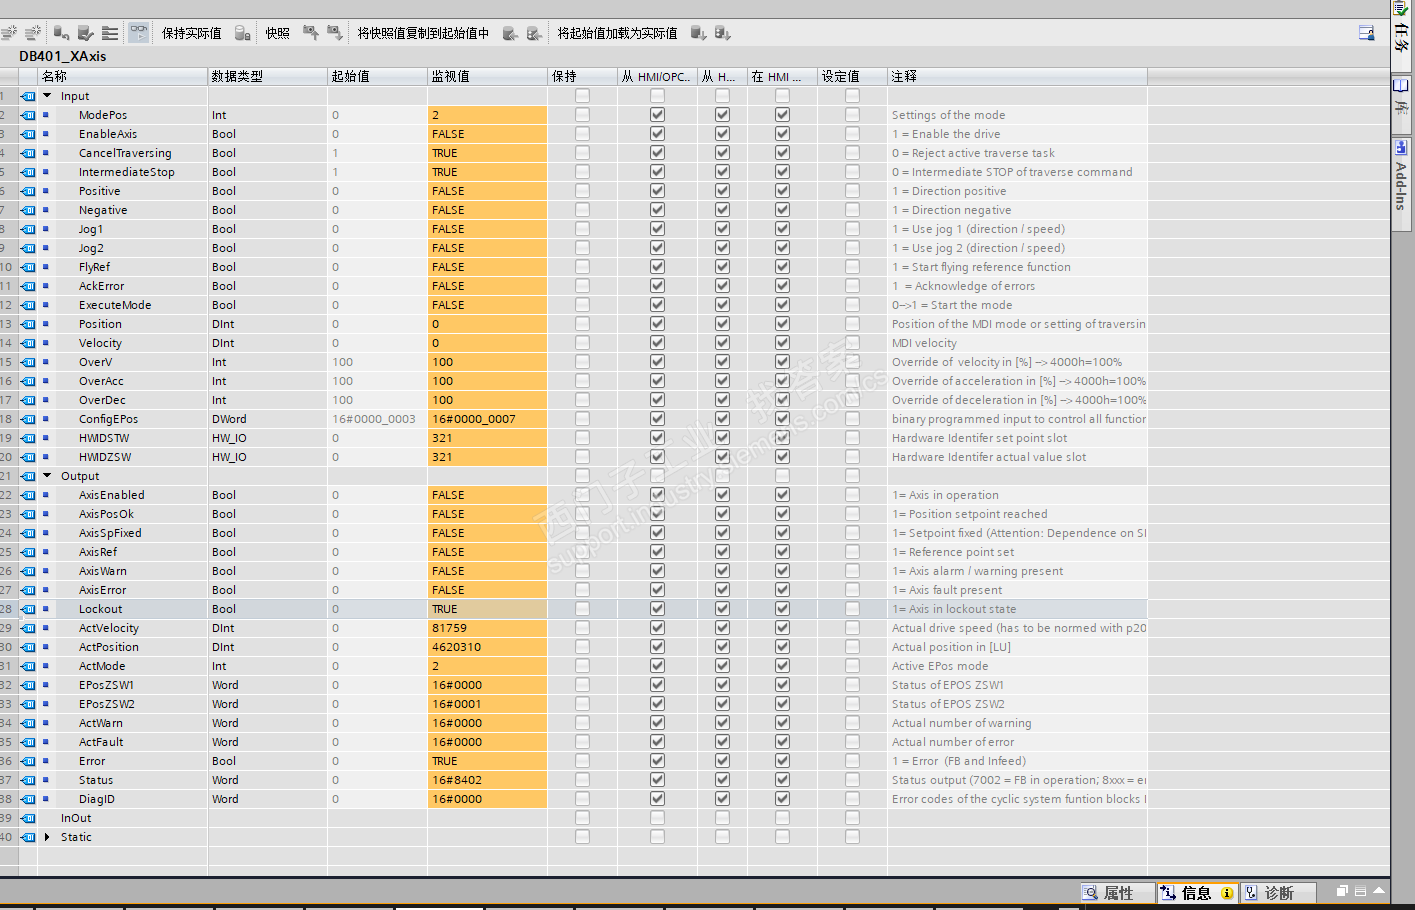Click first icon after 将起始值加载为实际值
1415x910 pixels.
(698, 33)
